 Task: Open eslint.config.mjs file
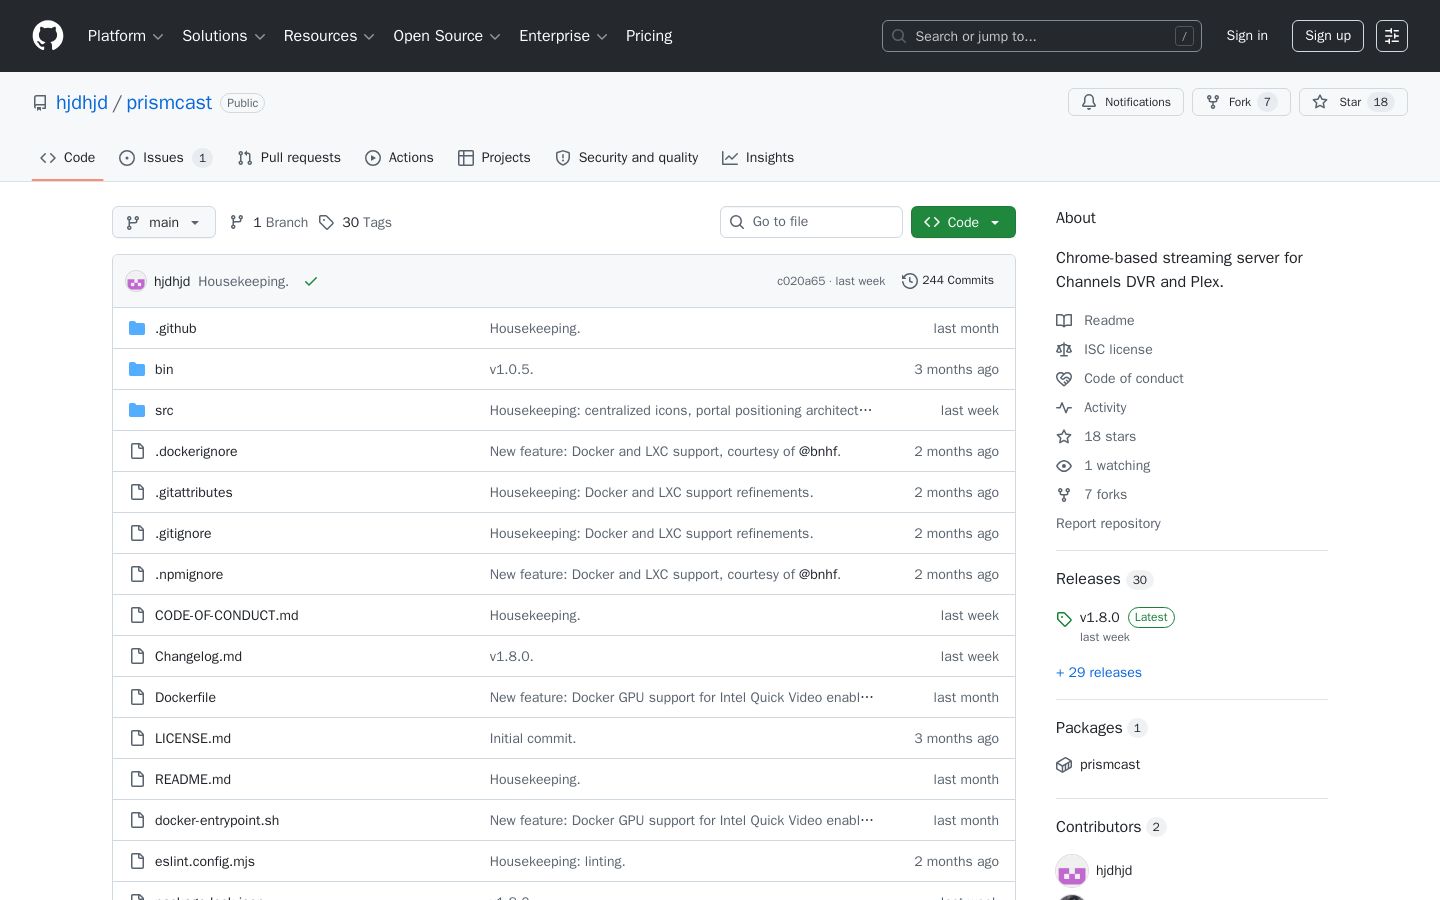tap(205, 861)
